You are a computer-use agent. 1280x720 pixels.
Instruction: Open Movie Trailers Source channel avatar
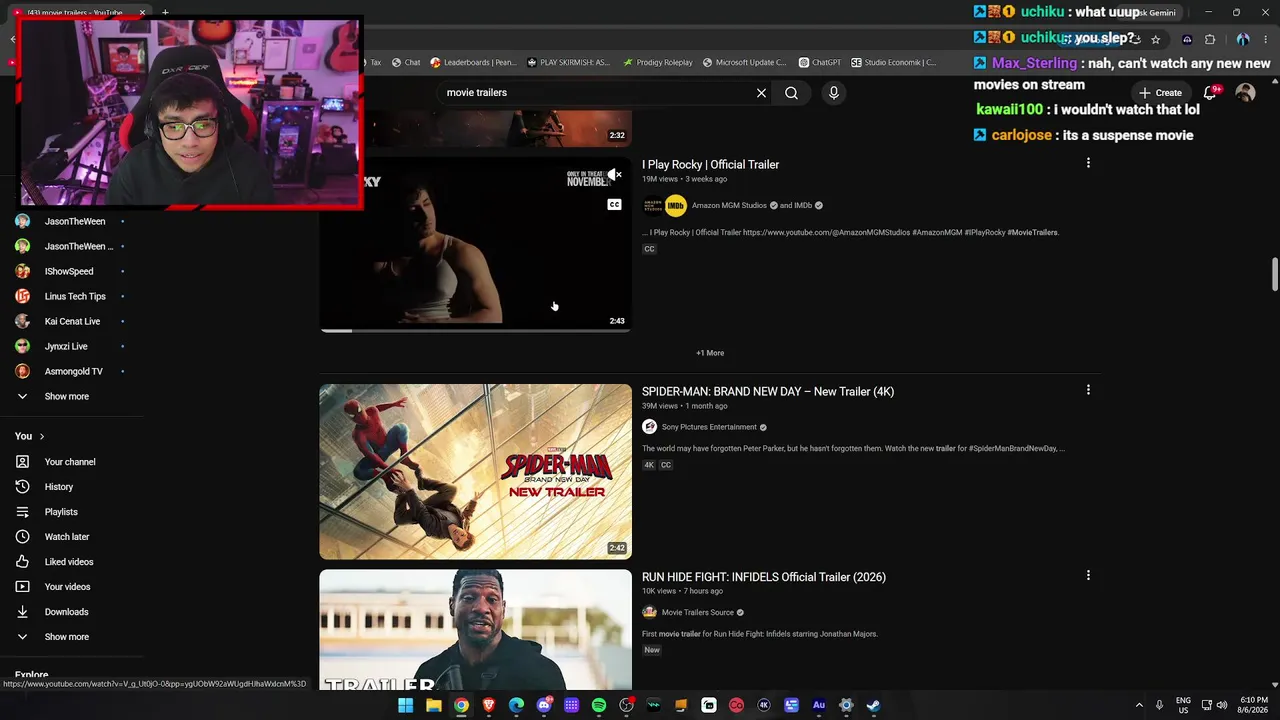[x=649, y=612]
